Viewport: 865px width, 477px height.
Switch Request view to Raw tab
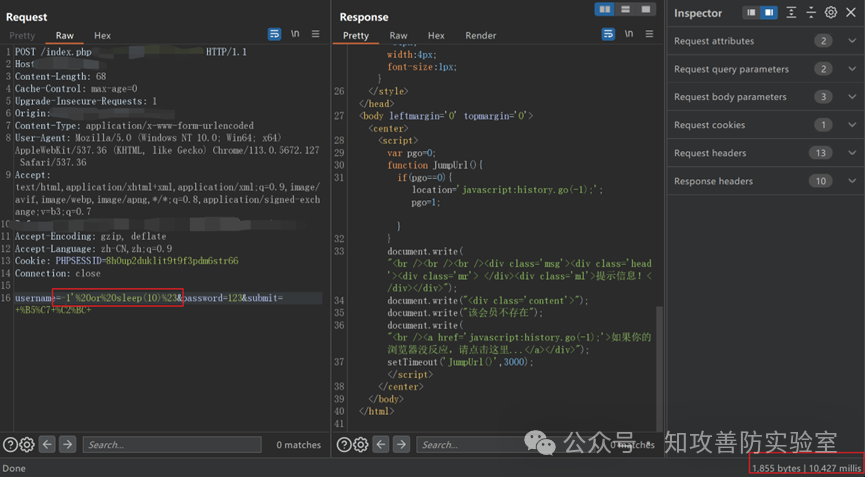[65, 35]
